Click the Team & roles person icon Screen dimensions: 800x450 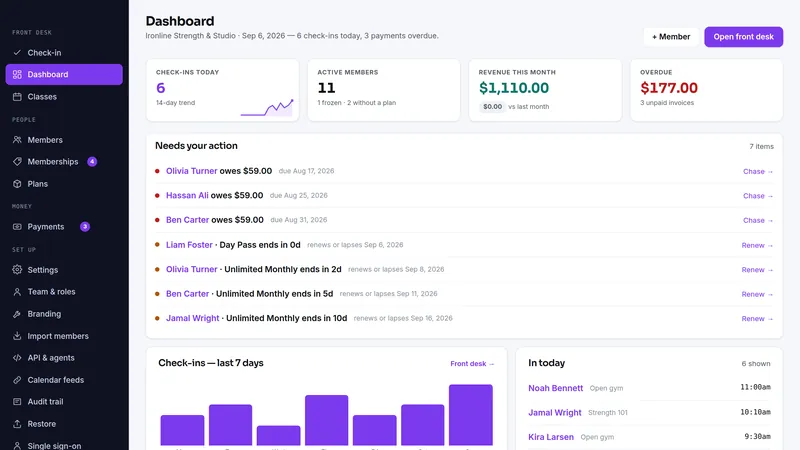click(x=17, y=292)
